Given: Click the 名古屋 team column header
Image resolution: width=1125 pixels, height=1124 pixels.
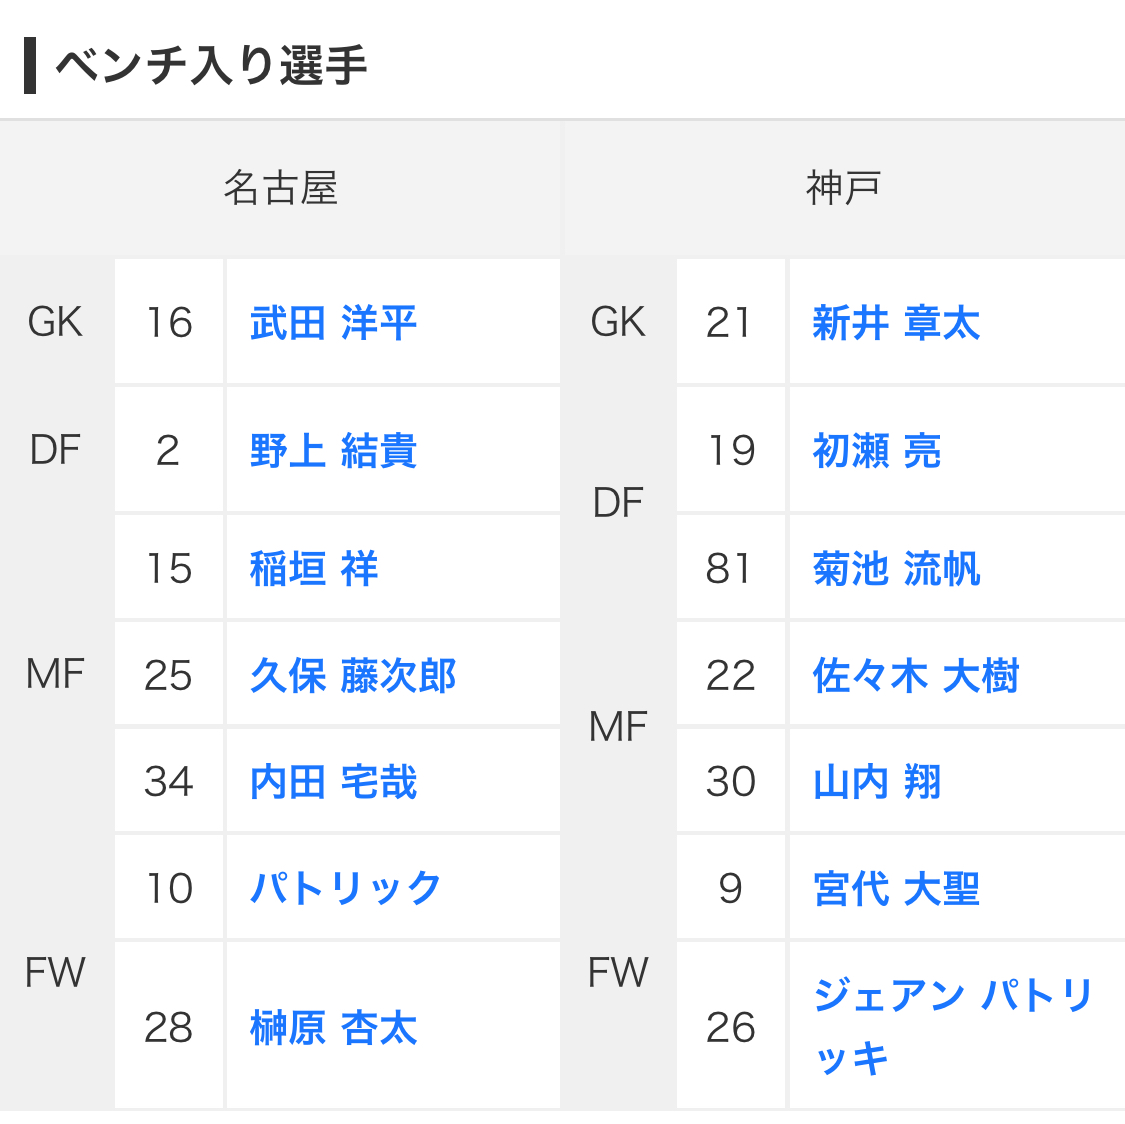Looking at the screenshot, I should pos(281,188).
